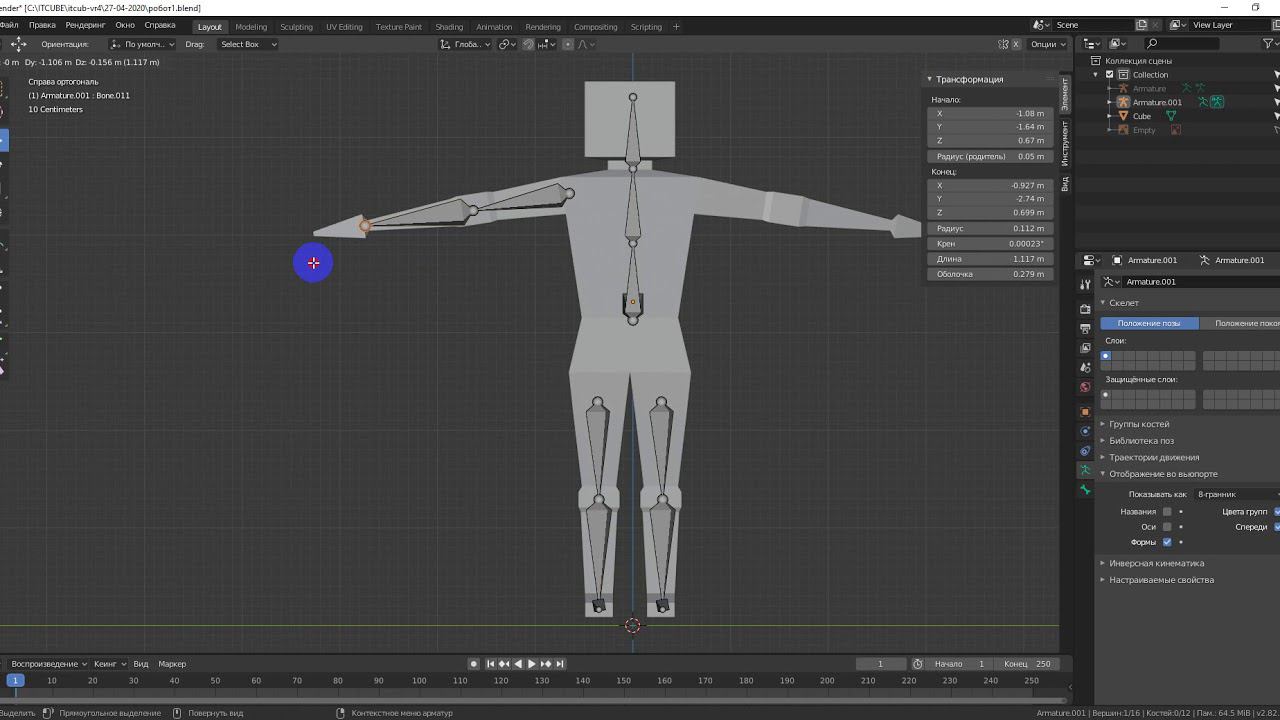
Task: Open the Active Tool settings tab icon
Action: (1085, 285)
